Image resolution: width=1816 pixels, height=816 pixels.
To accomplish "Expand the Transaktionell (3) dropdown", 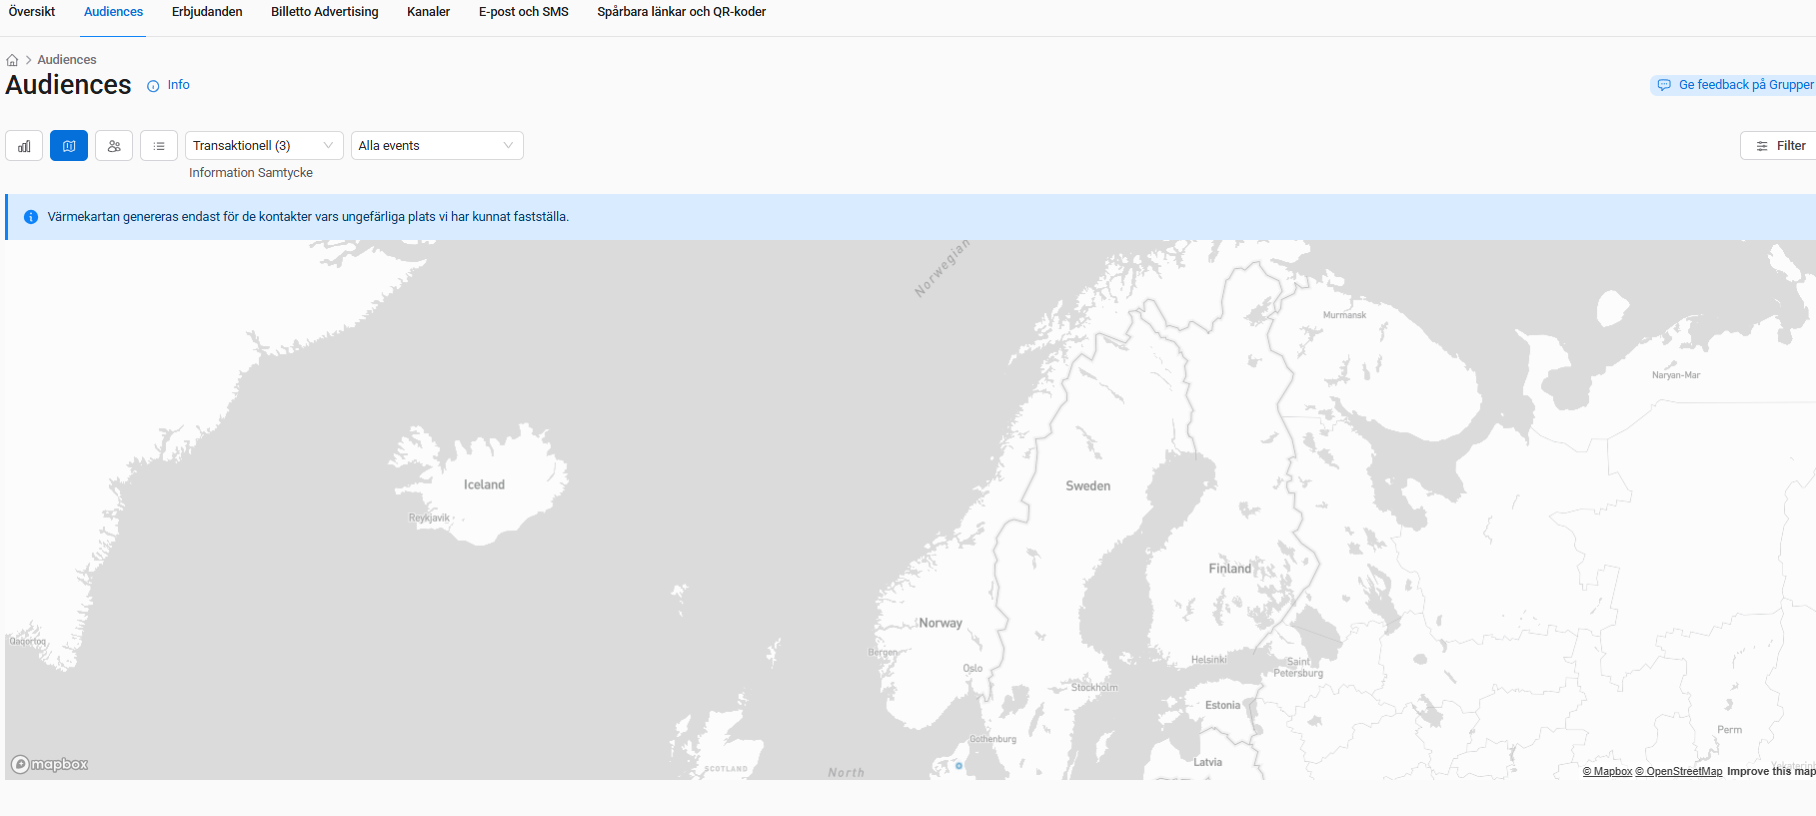I will pyautogui.click(x=264, y=146).
